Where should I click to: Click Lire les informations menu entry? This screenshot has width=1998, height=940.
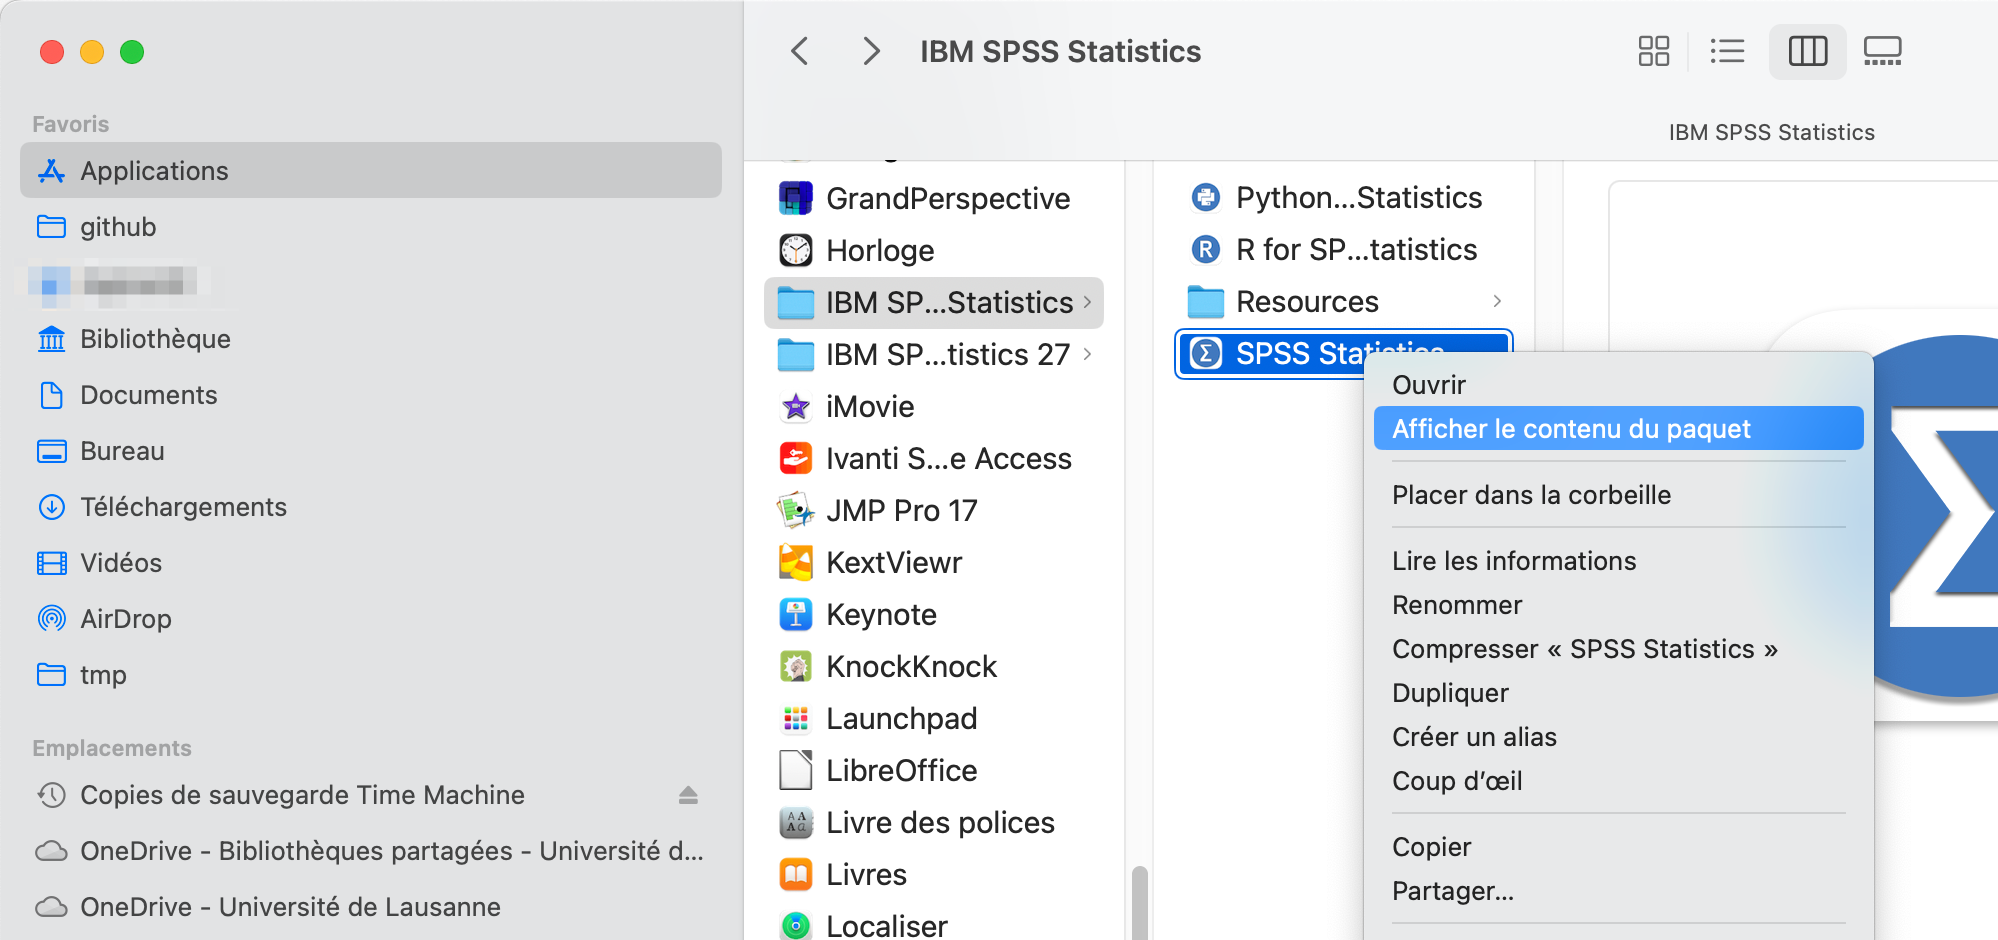click(1514, 561)
